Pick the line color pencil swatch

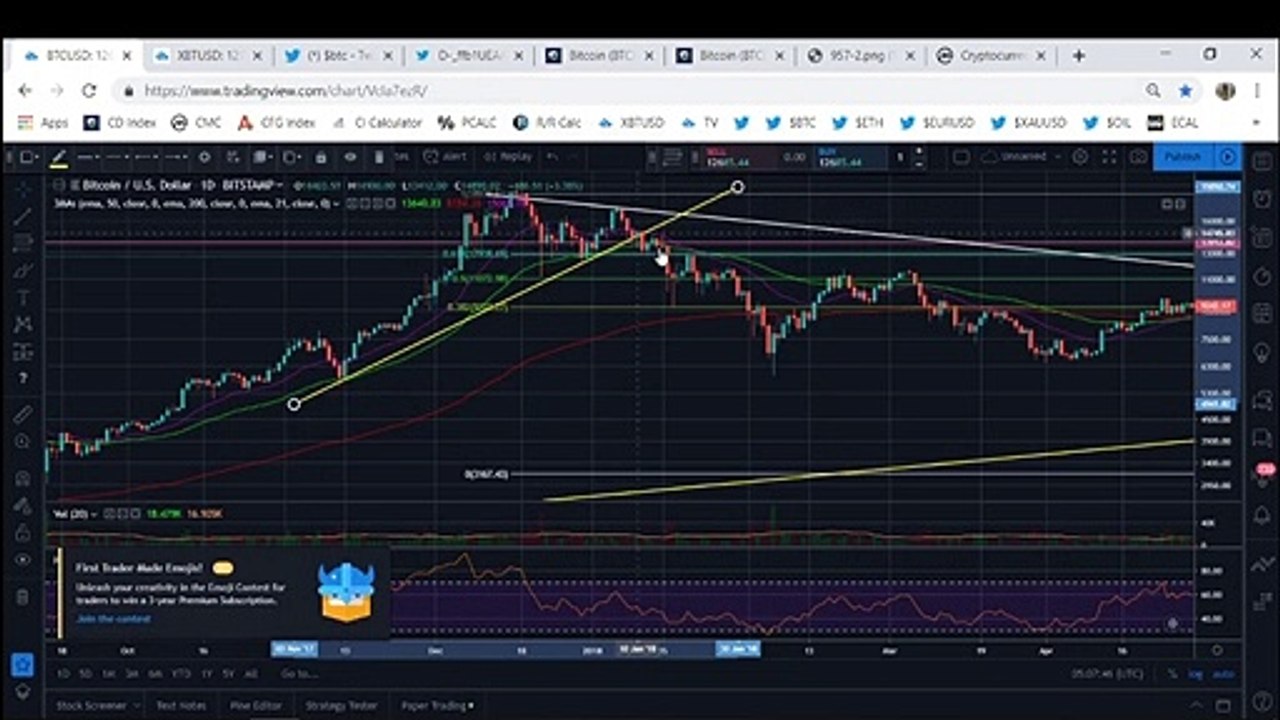click(x=59, y=157)
